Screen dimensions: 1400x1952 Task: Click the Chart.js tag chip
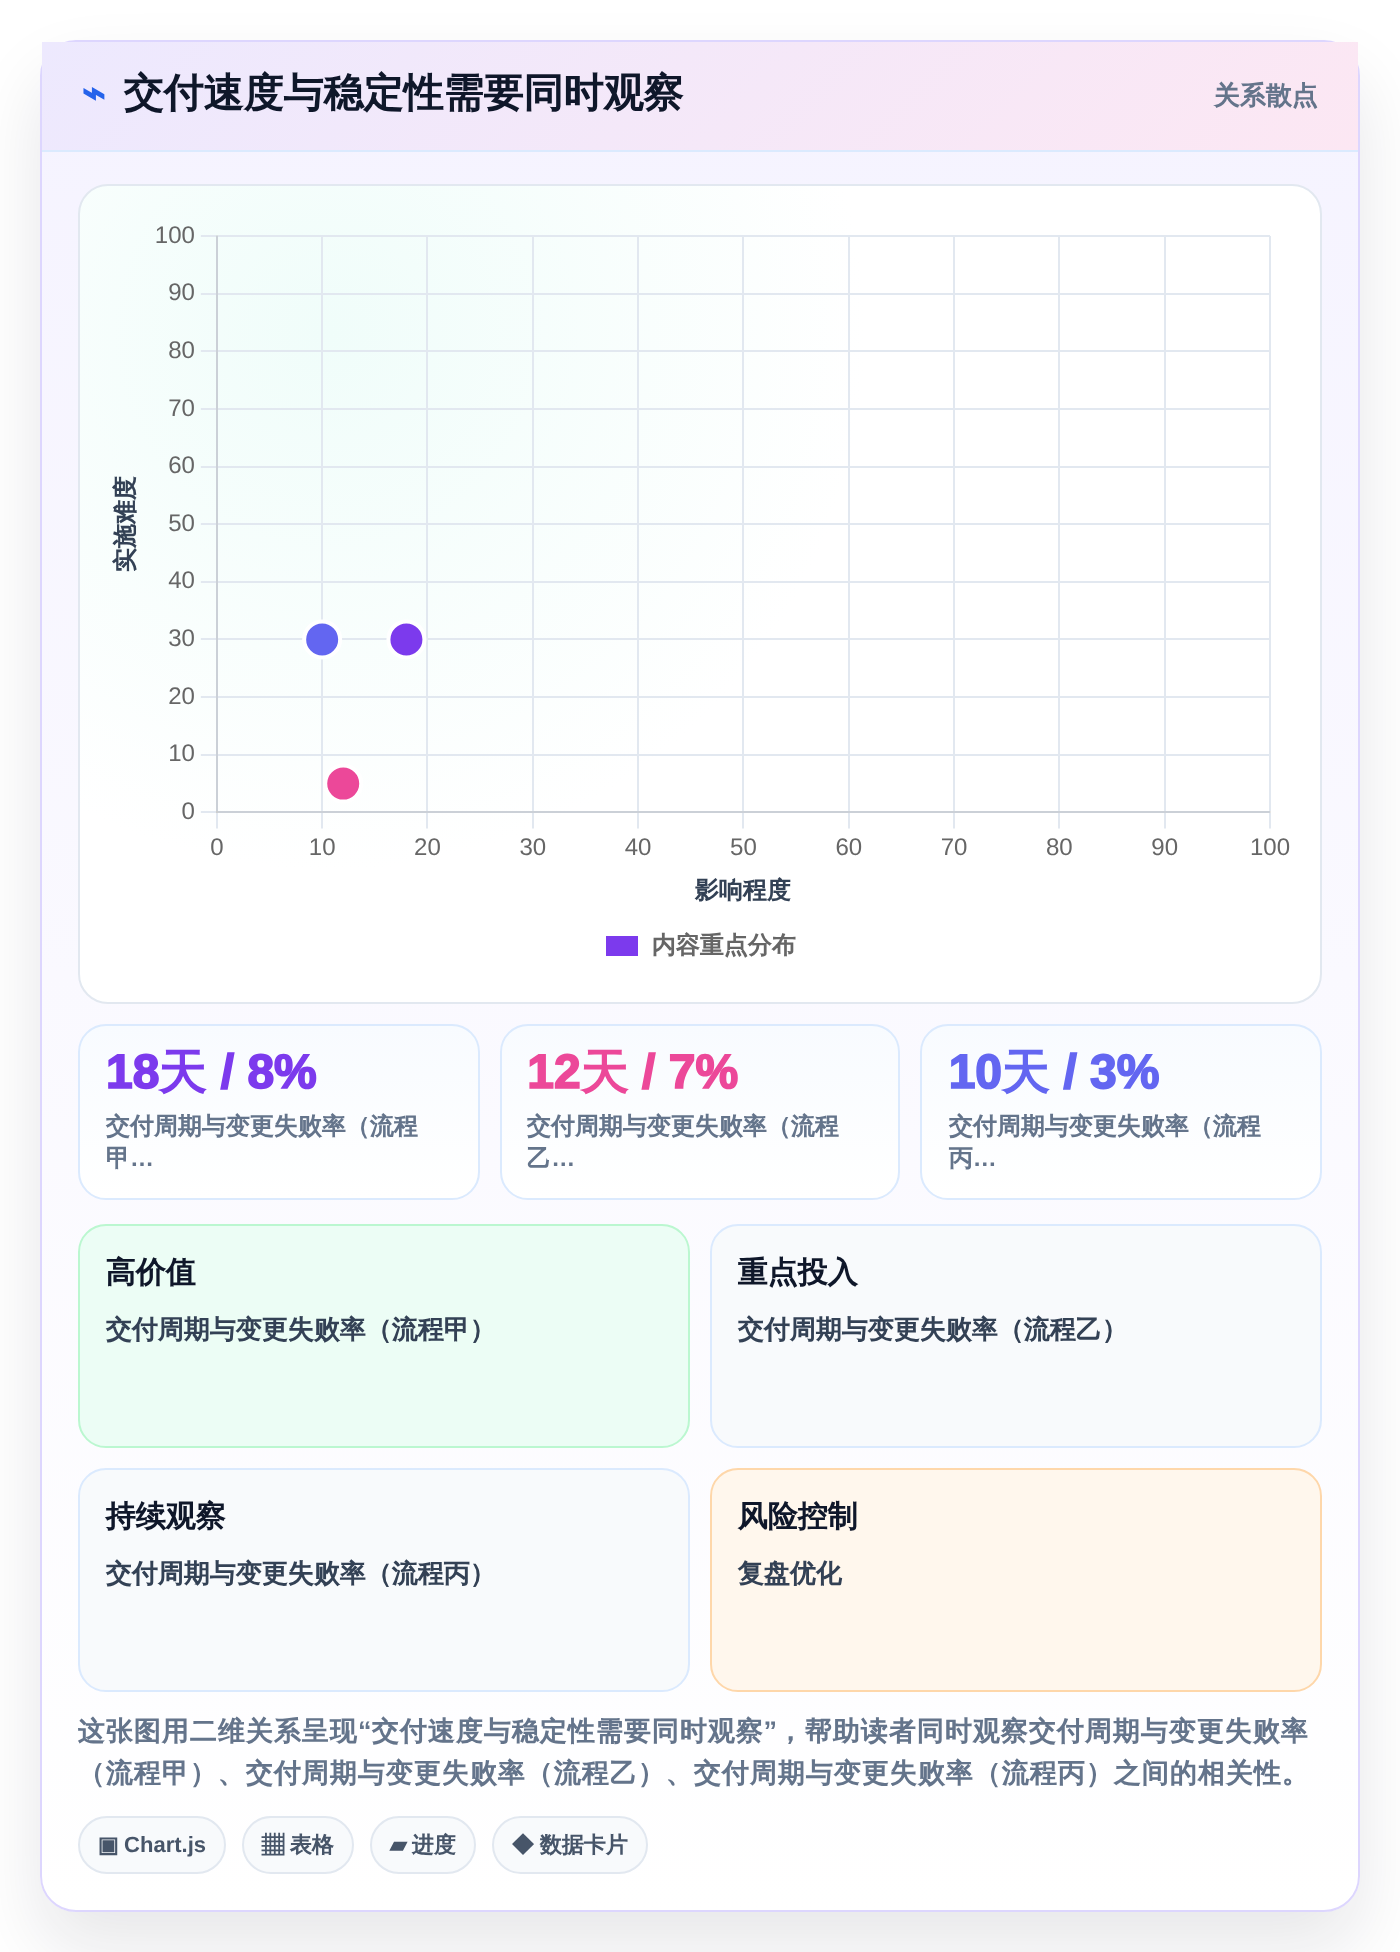152,1845
